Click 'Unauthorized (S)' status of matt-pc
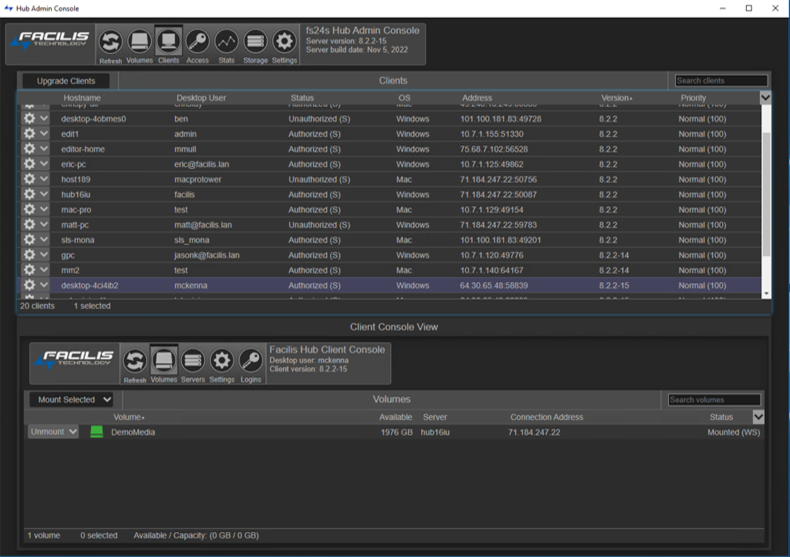 (319, 225)
